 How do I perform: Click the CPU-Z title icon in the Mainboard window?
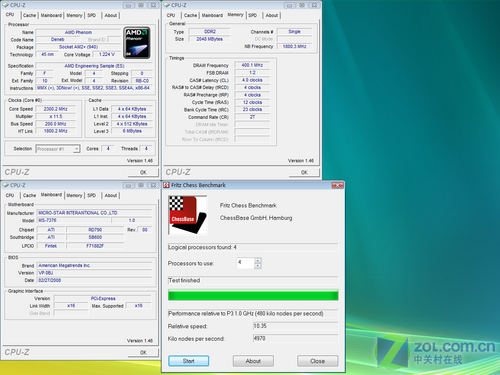(x=5, y=185)
